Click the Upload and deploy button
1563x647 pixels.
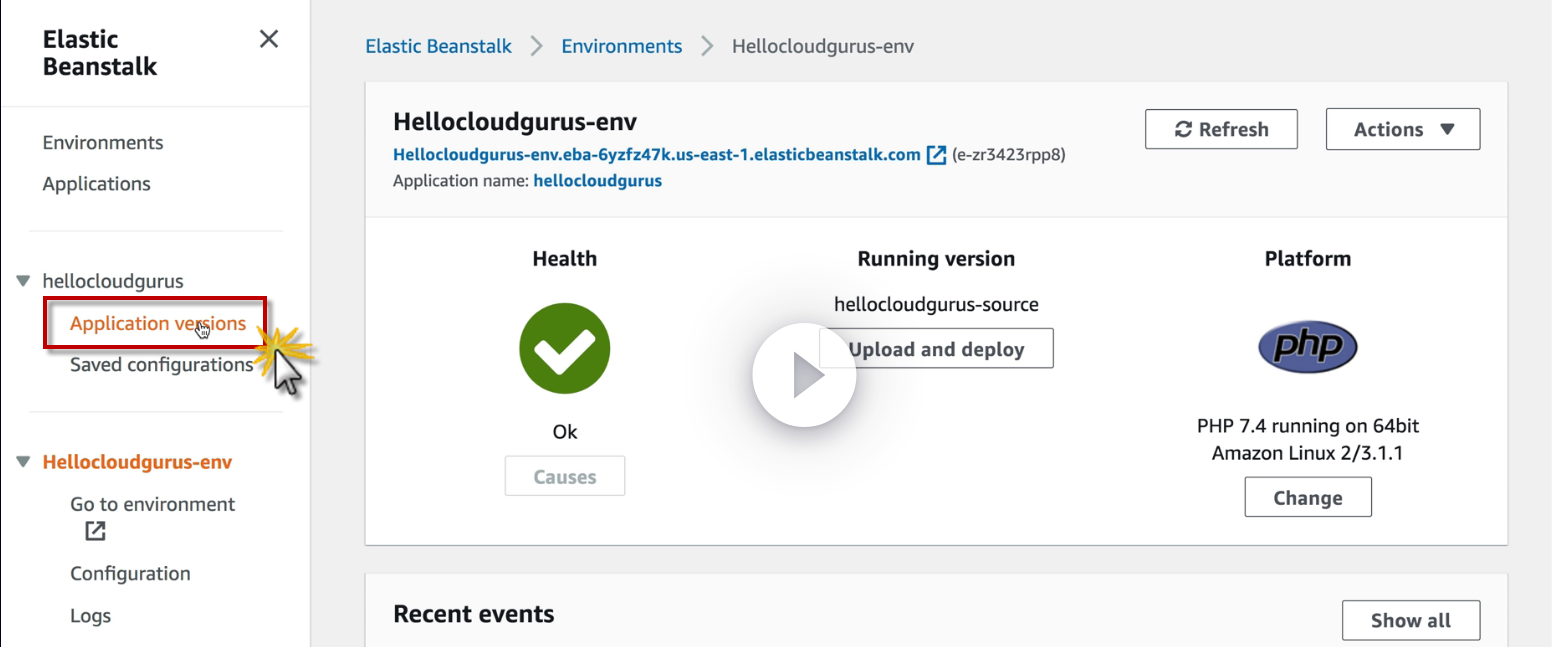(936, 349)
